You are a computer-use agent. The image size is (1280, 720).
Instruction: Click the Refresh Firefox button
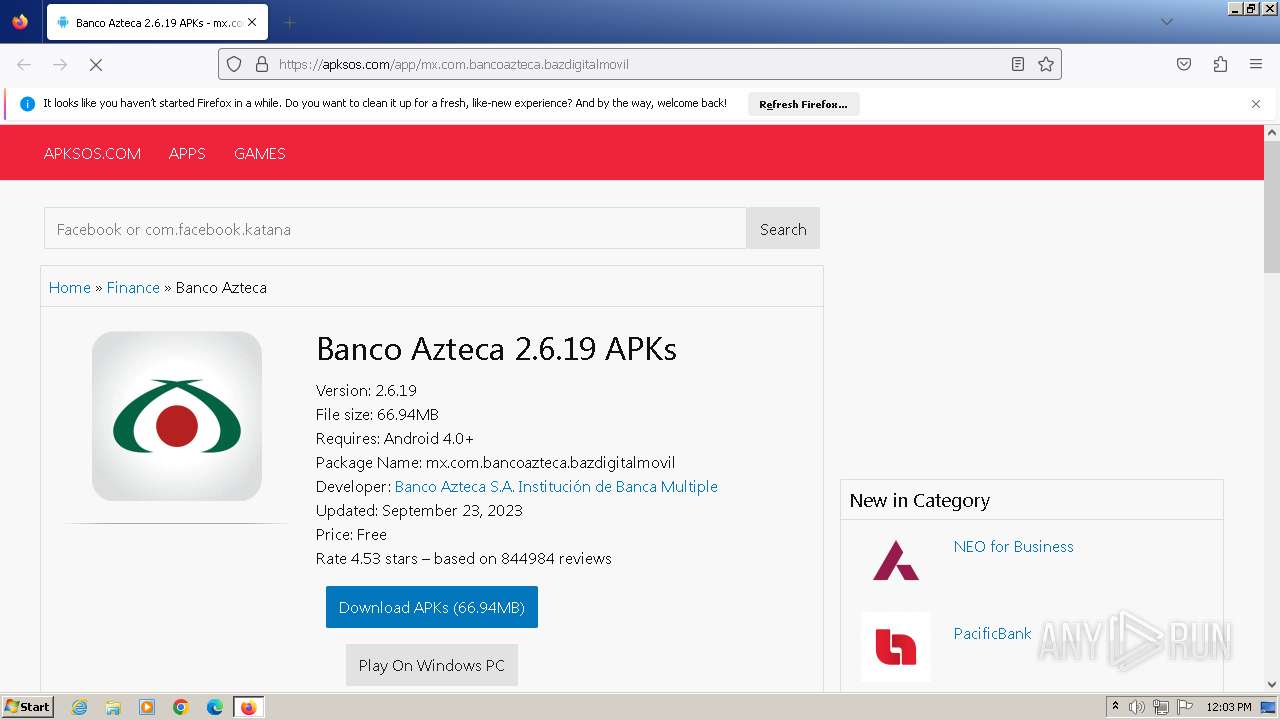coord(803,104)
